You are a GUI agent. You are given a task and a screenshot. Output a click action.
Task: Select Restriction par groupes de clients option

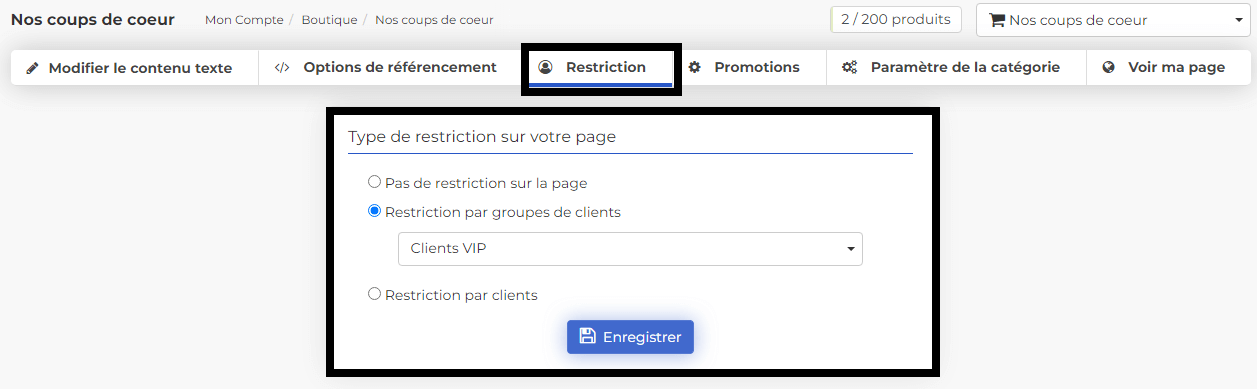pos(374,211)
